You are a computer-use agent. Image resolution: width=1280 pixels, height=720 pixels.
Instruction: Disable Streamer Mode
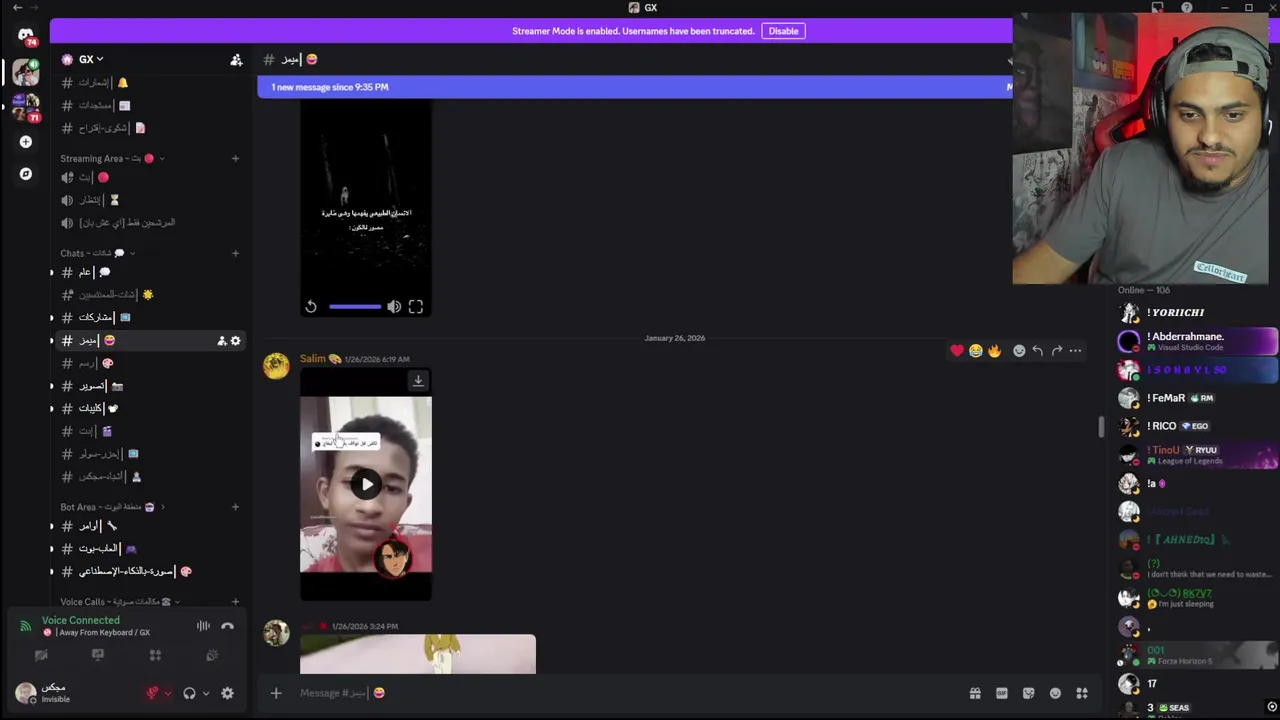(x=783, y=31)
